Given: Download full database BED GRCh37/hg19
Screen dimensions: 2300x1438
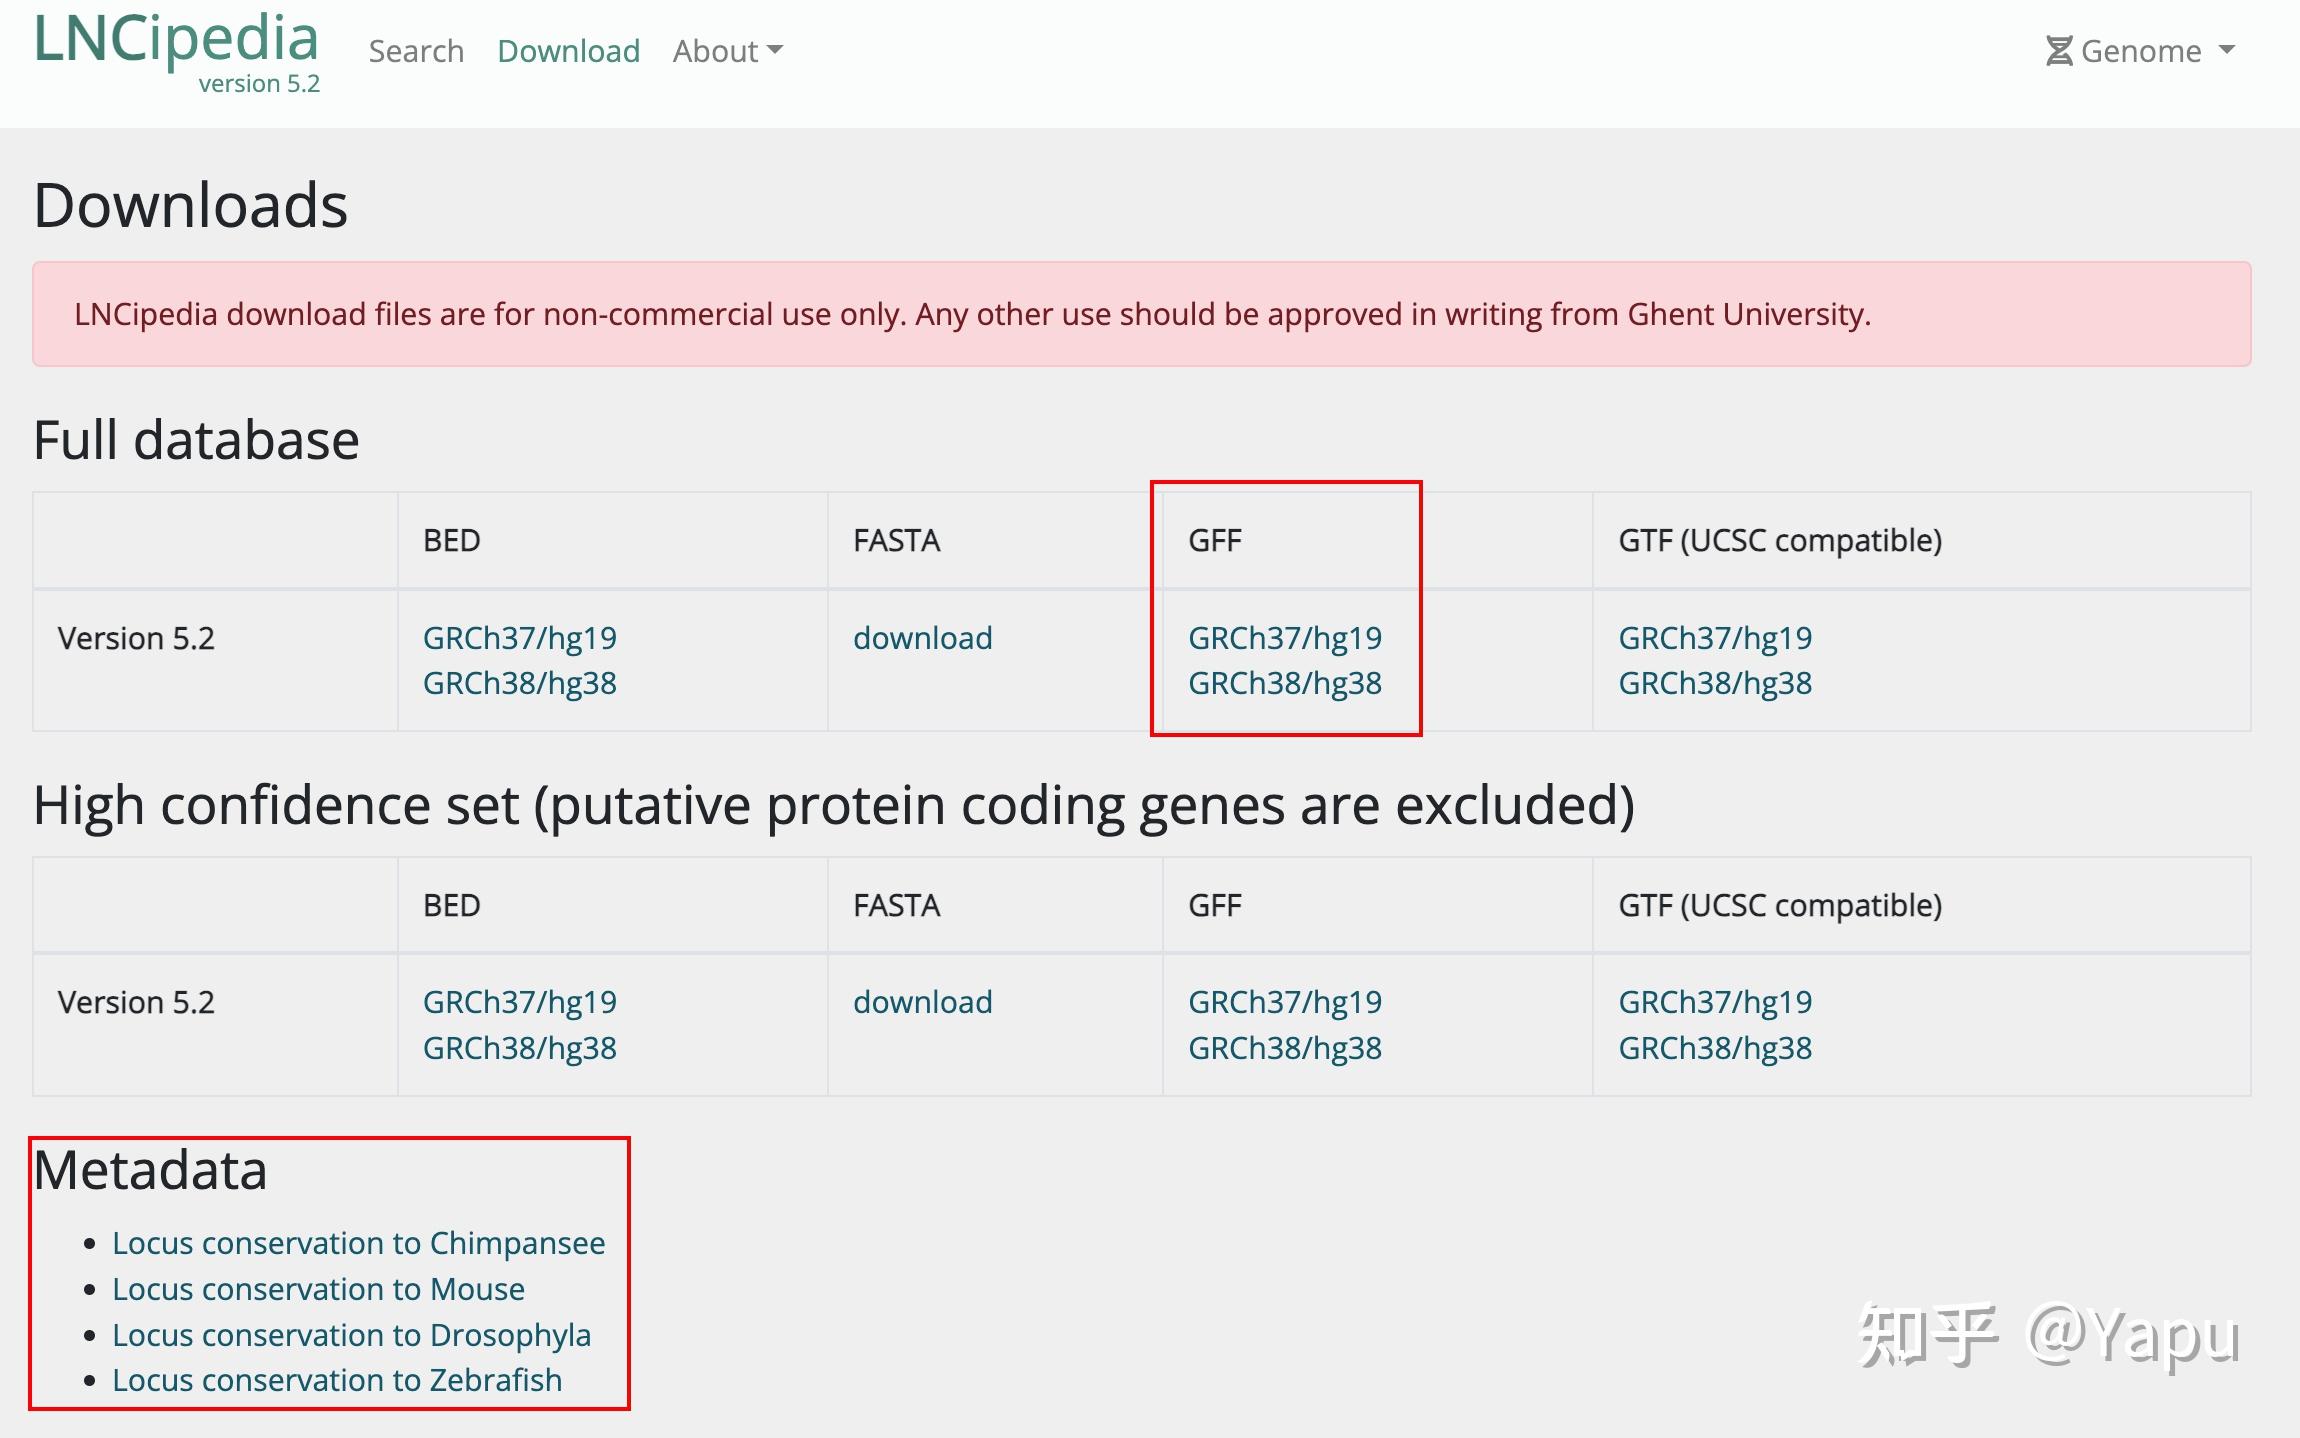Looking at the screenshot, I should pyautogui.click(x=519, y=638).
